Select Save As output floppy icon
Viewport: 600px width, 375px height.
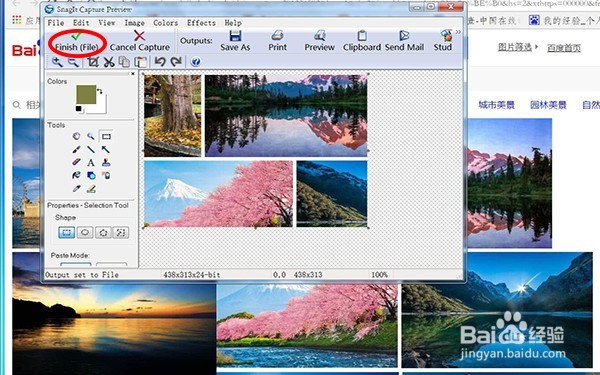235,42
